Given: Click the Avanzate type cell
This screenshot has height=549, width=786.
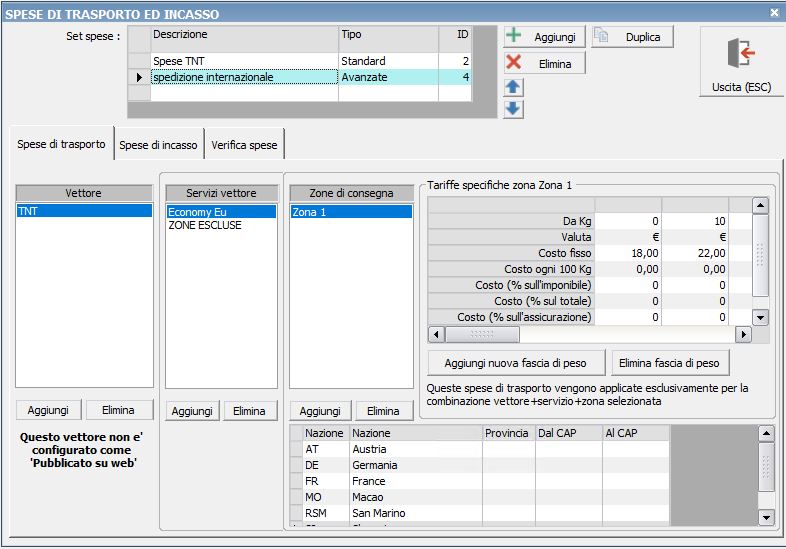Looking at the screenshot, I should 388,77.
